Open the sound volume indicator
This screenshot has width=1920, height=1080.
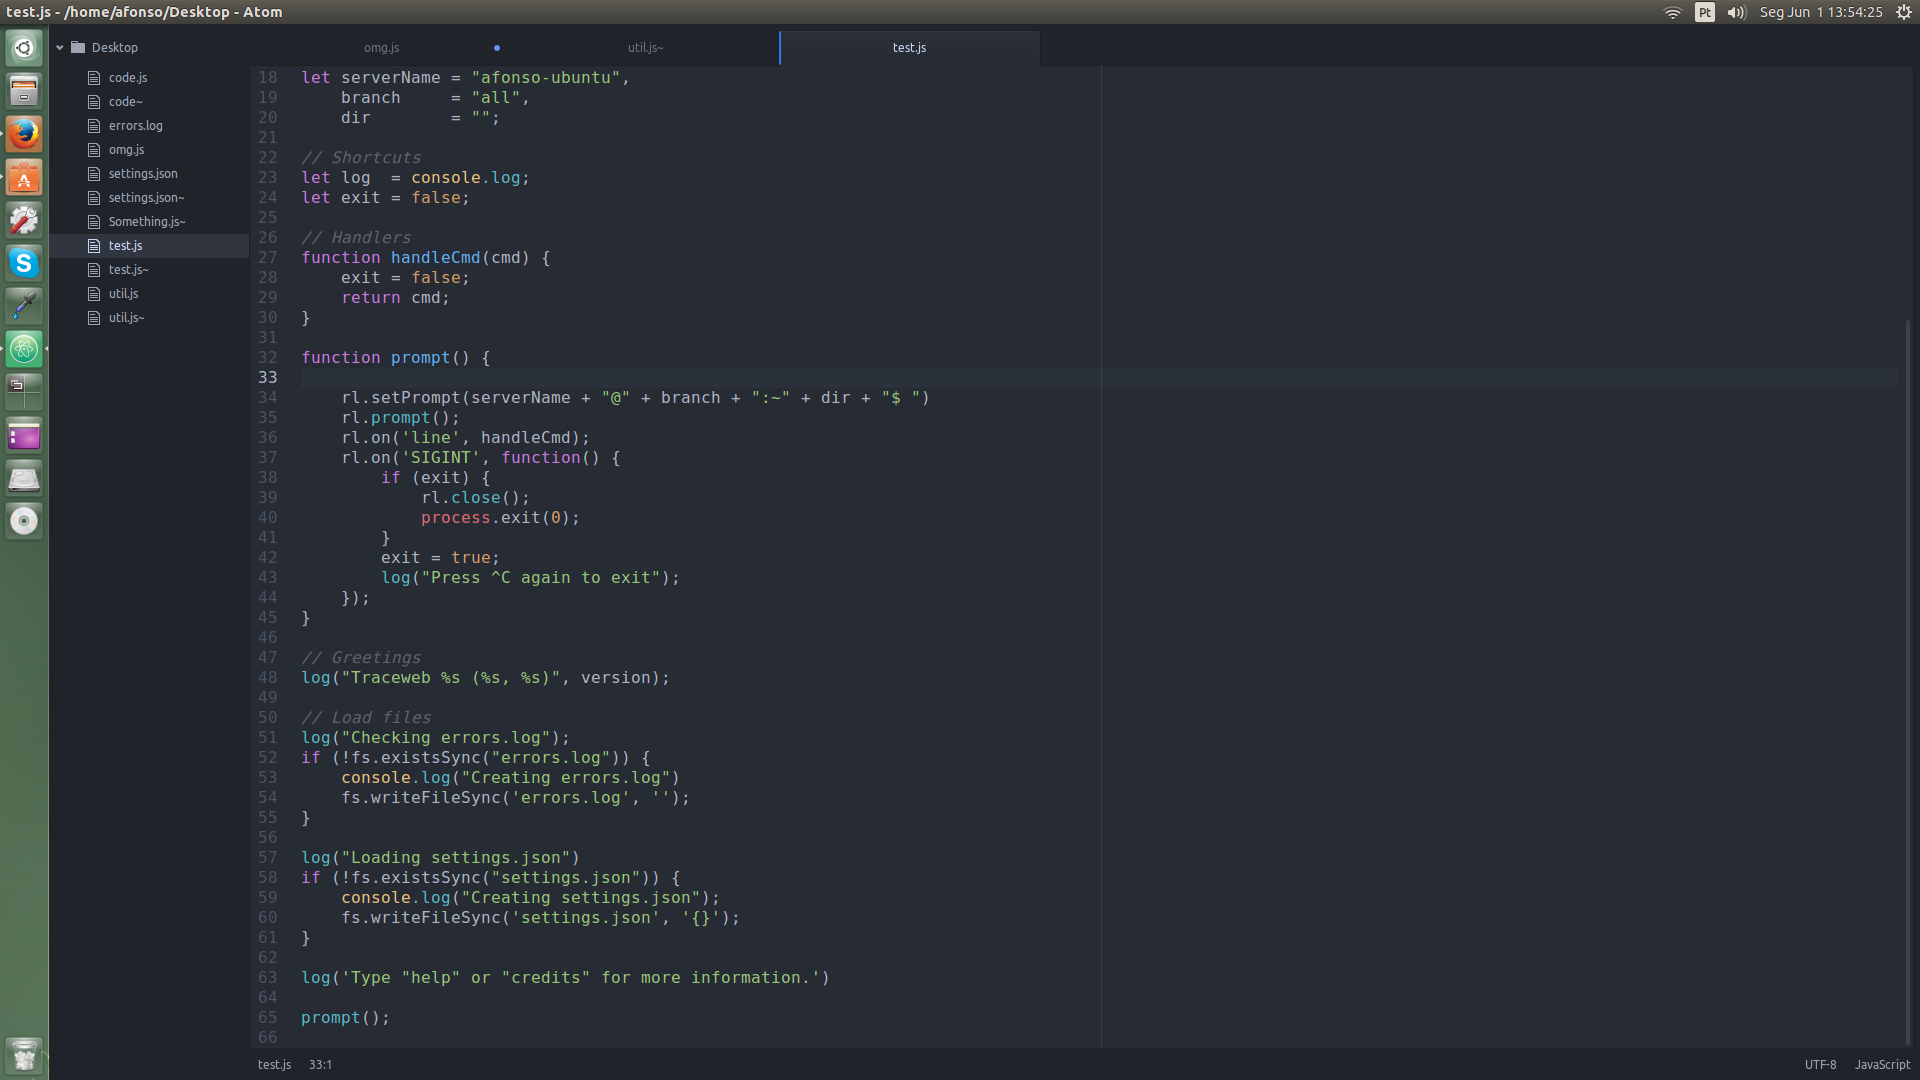click(1736, 12)
